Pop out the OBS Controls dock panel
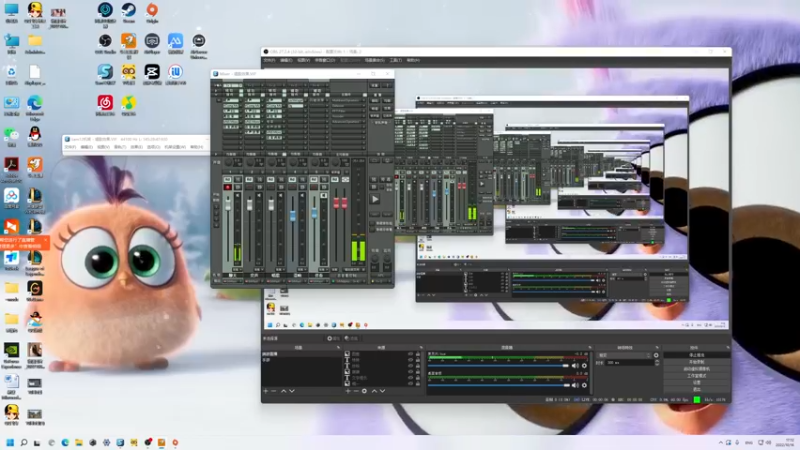Image resolution: width=800 pixels, height=450 pixels. point(728,347)
